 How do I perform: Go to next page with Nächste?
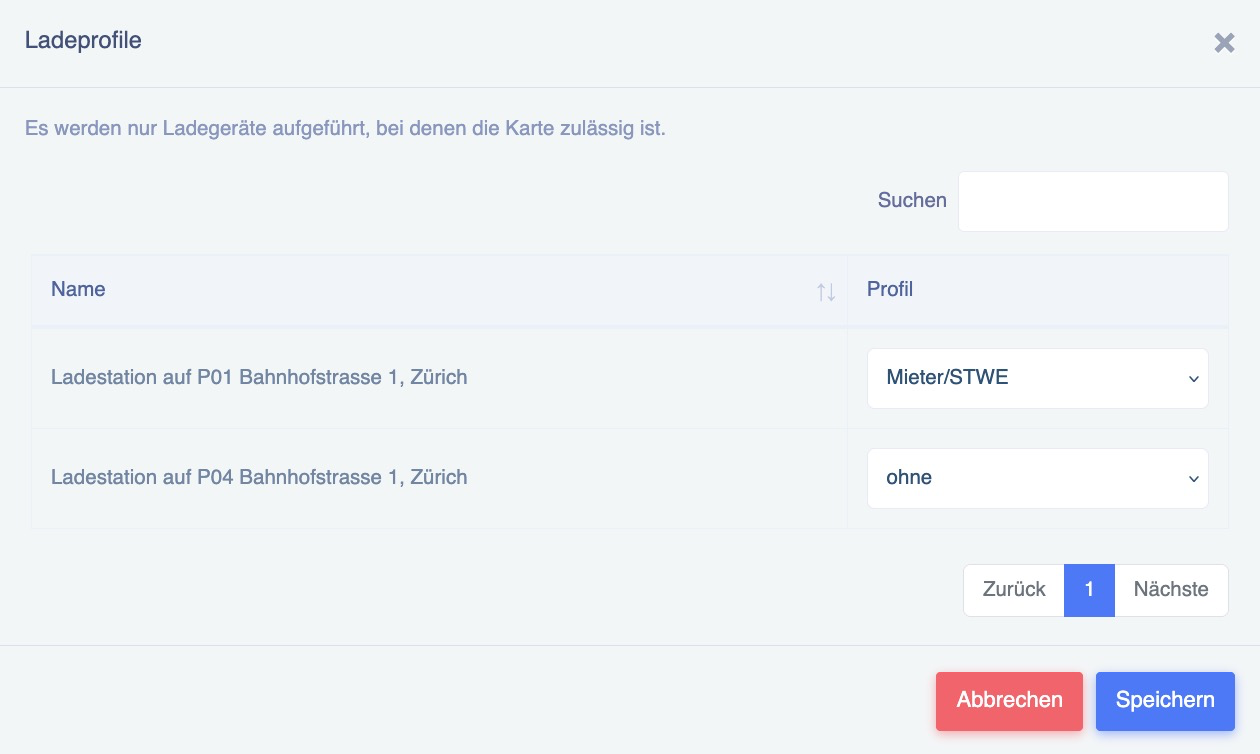(x=1171, y=590)
